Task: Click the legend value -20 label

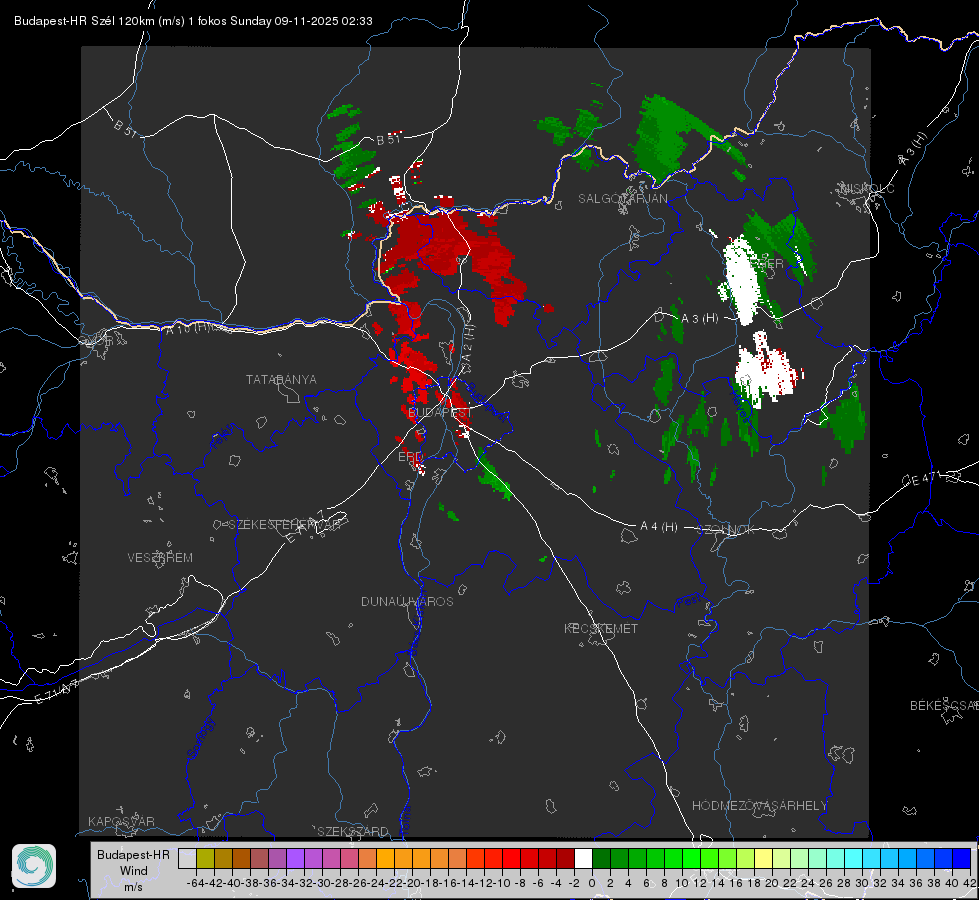Action: (x=411, y=883)
